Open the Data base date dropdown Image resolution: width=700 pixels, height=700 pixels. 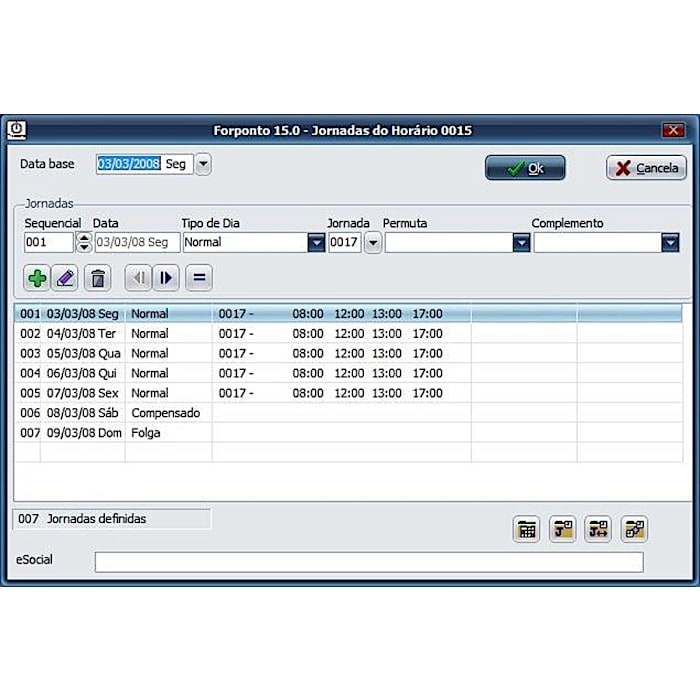203,164
